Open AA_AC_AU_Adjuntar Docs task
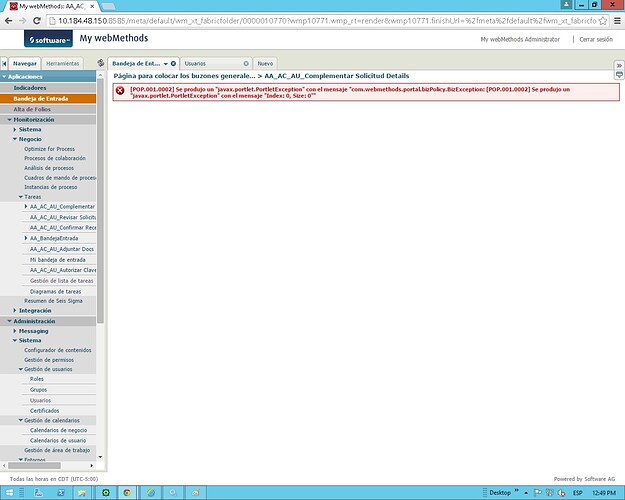625x500 pixels. [62, 249]
